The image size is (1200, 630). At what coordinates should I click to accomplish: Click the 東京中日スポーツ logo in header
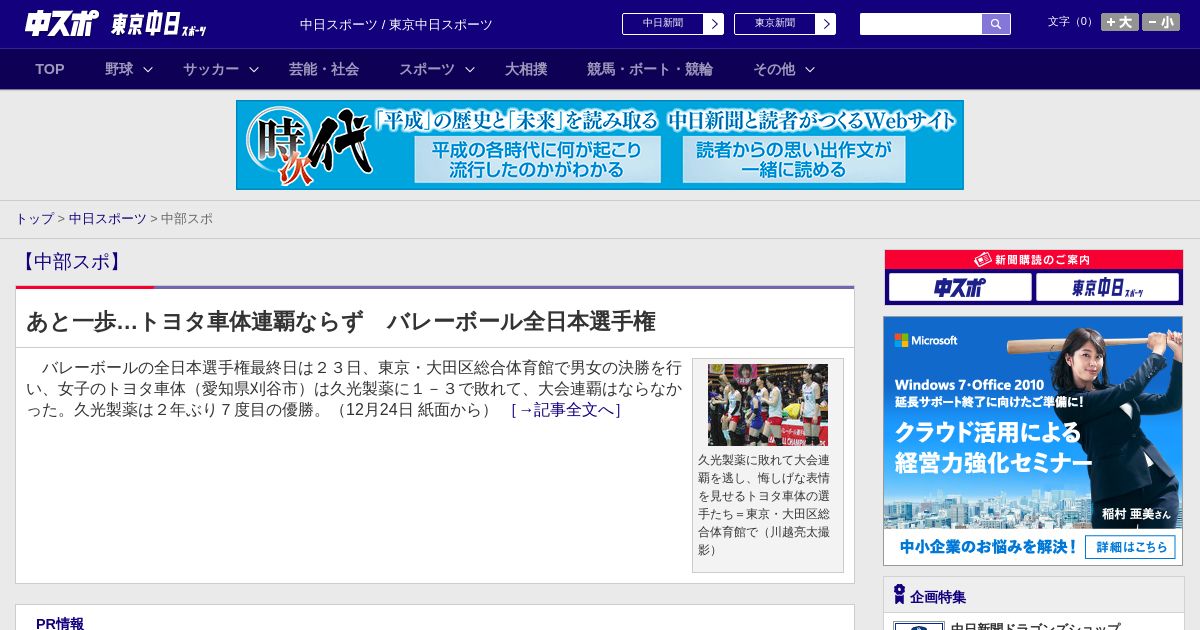[159, 25]
